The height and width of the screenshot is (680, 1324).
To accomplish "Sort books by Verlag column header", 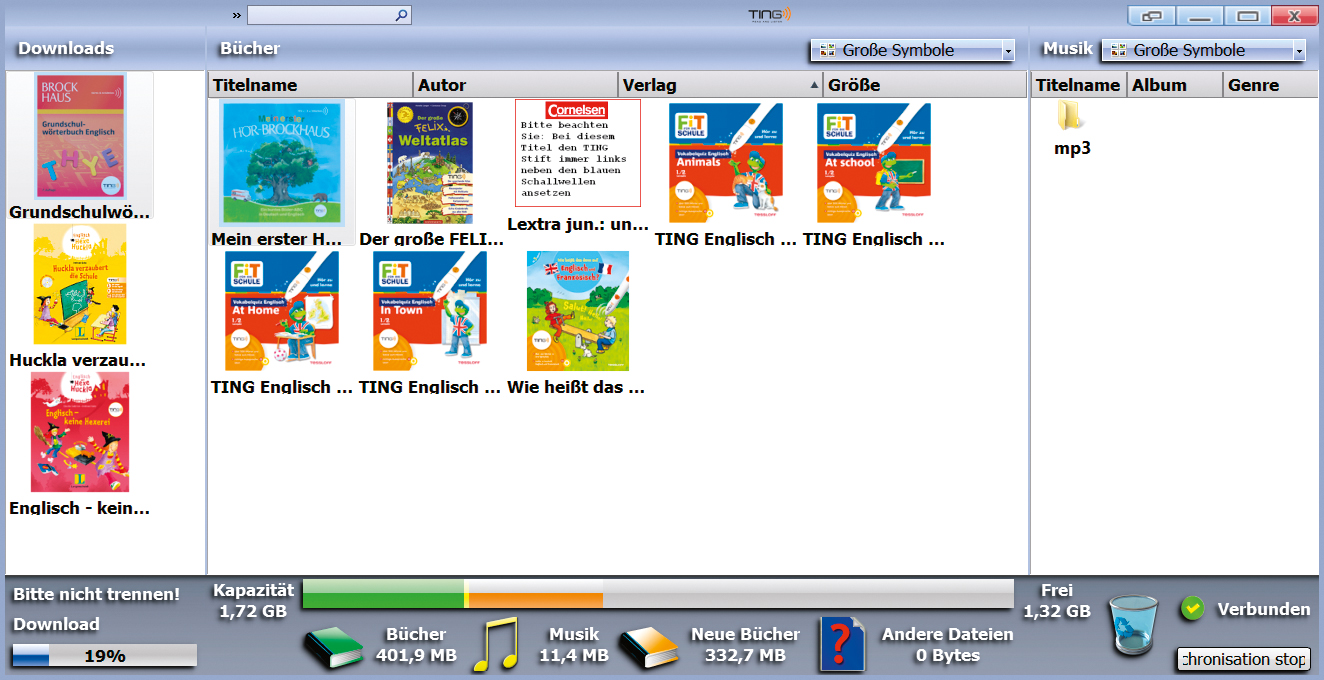I will [x=720, y=85].
